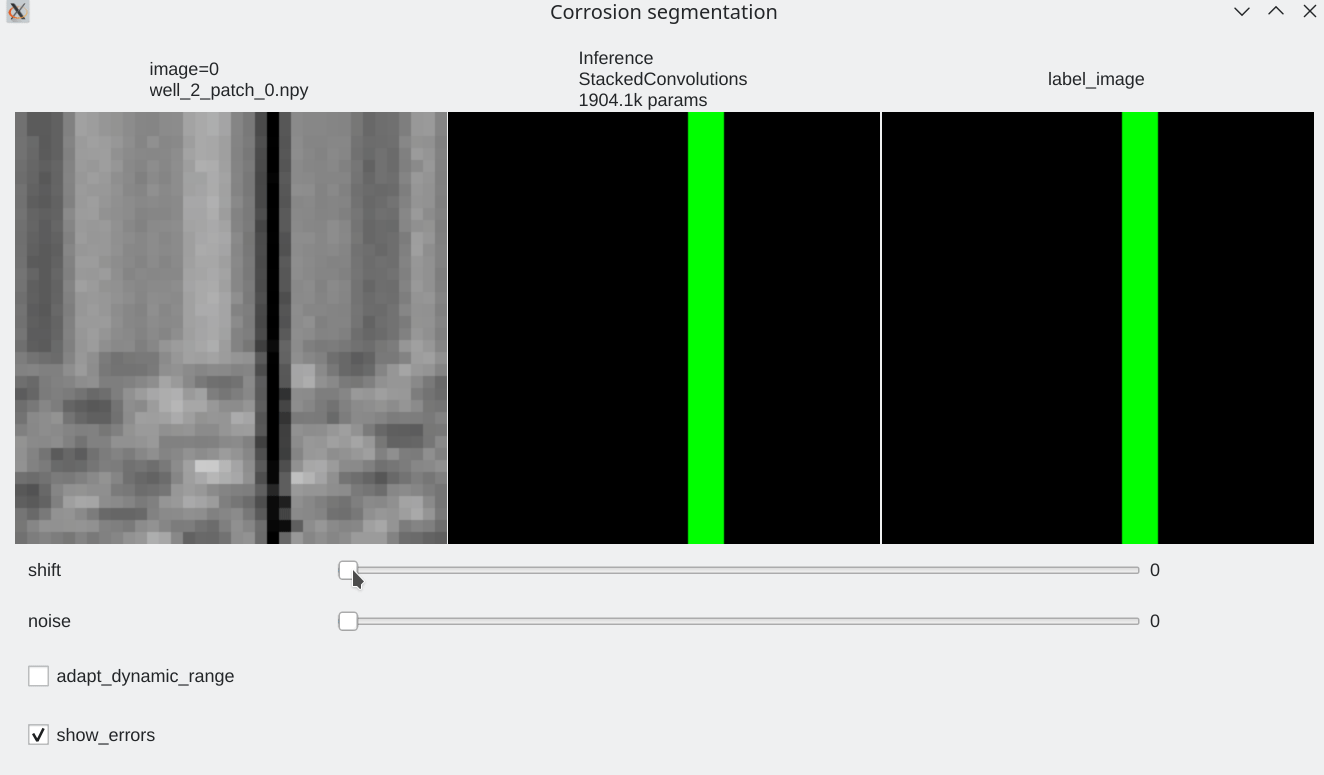Click the image=0 well_2_patch_0.npy caption
1324x775 pixels.
[228, 79]
